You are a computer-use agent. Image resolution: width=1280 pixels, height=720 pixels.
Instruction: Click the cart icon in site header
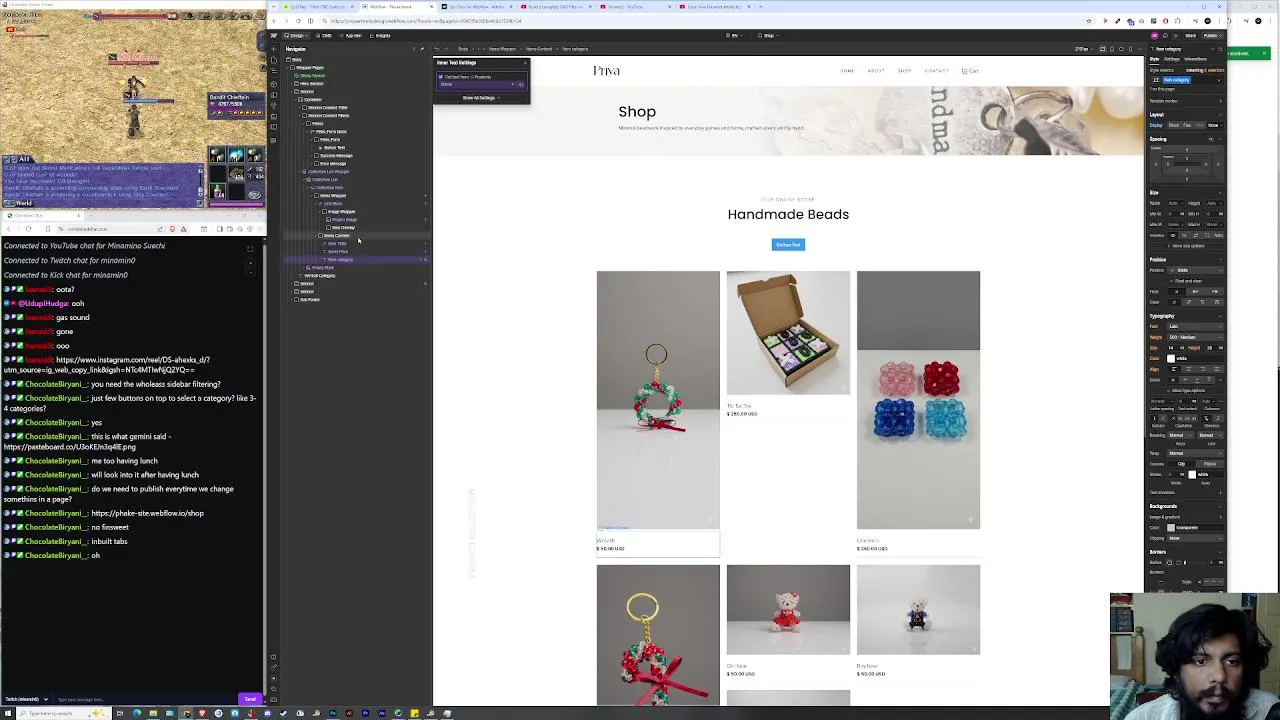tap(970, 71)
